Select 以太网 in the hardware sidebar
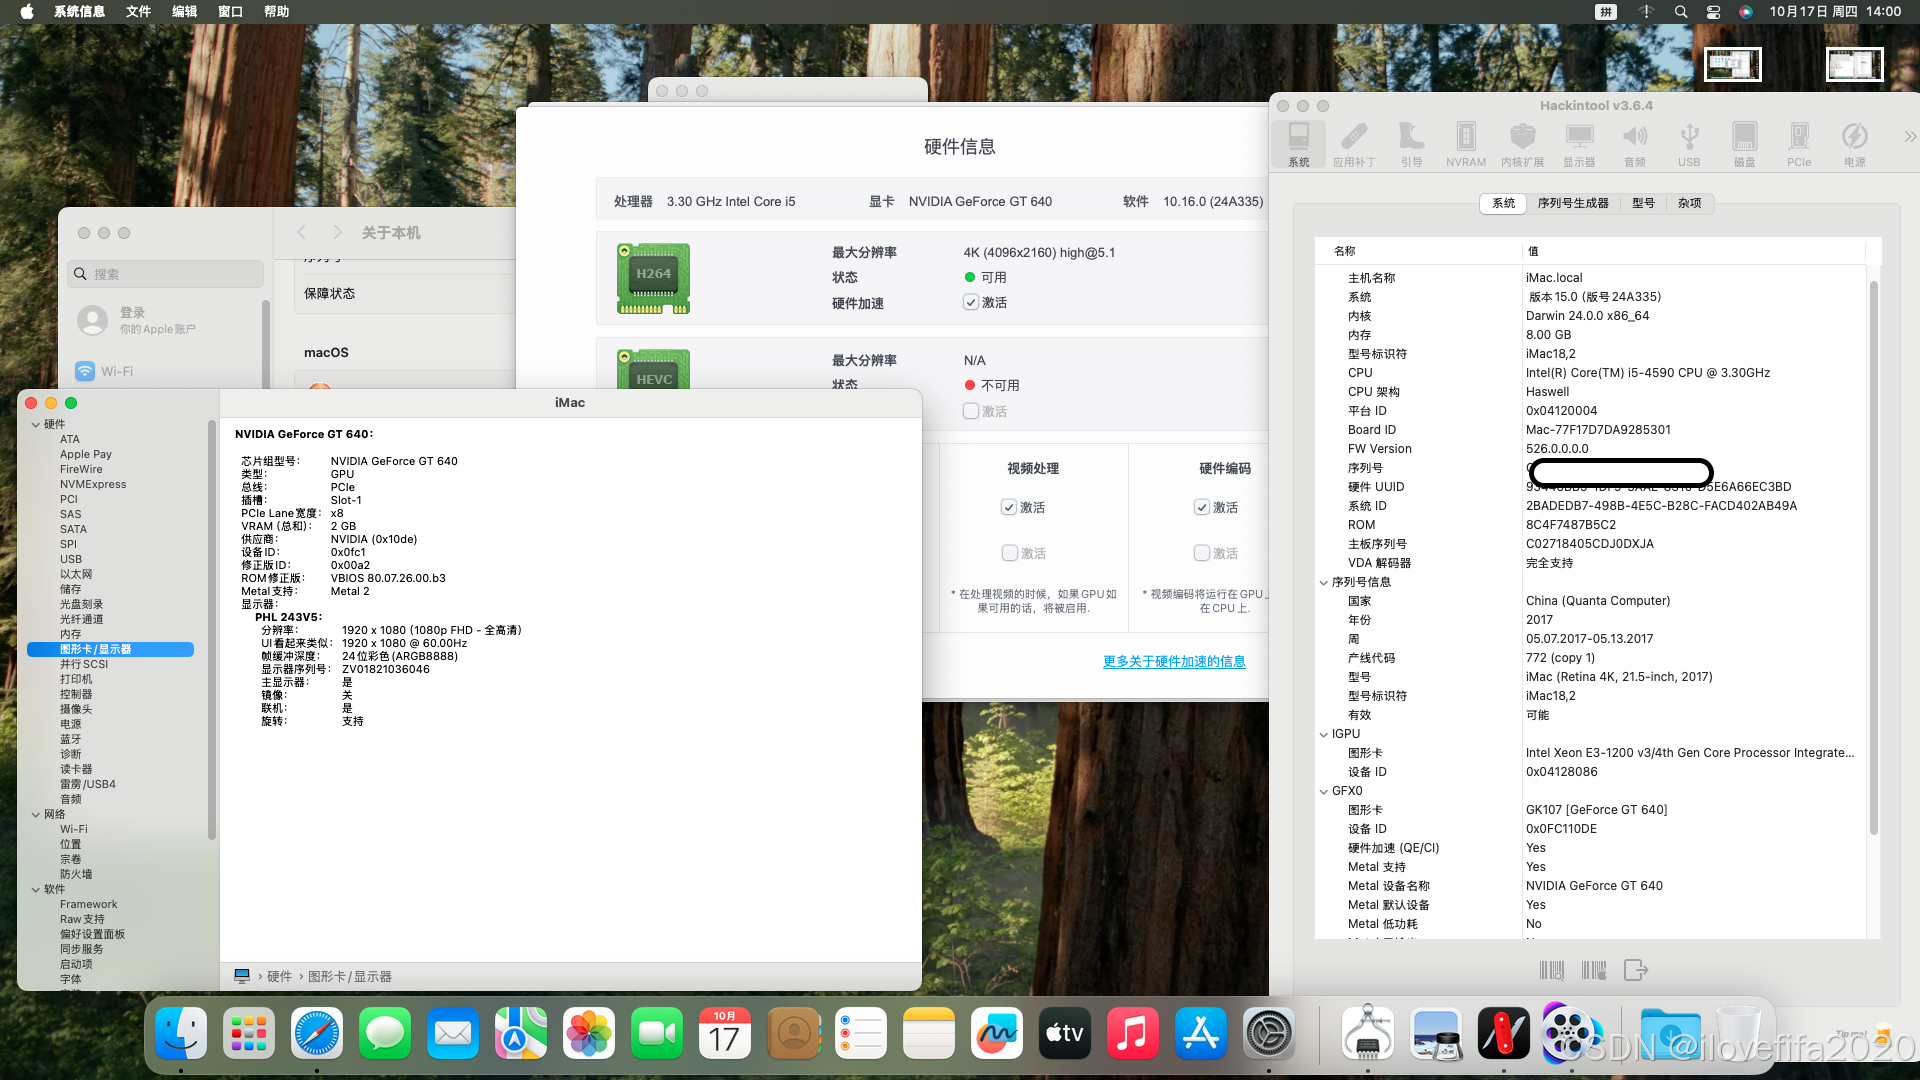Screen dimensions: 1920x1080 (x=76, y=574)
